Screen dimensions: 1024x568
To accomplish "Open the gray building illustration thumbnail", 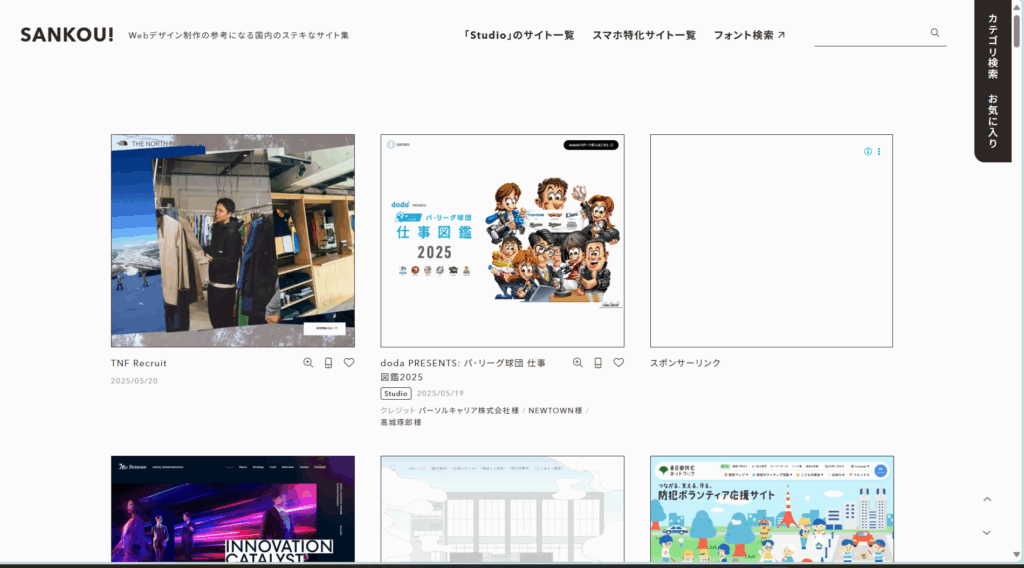I will (x=502, y=509).
